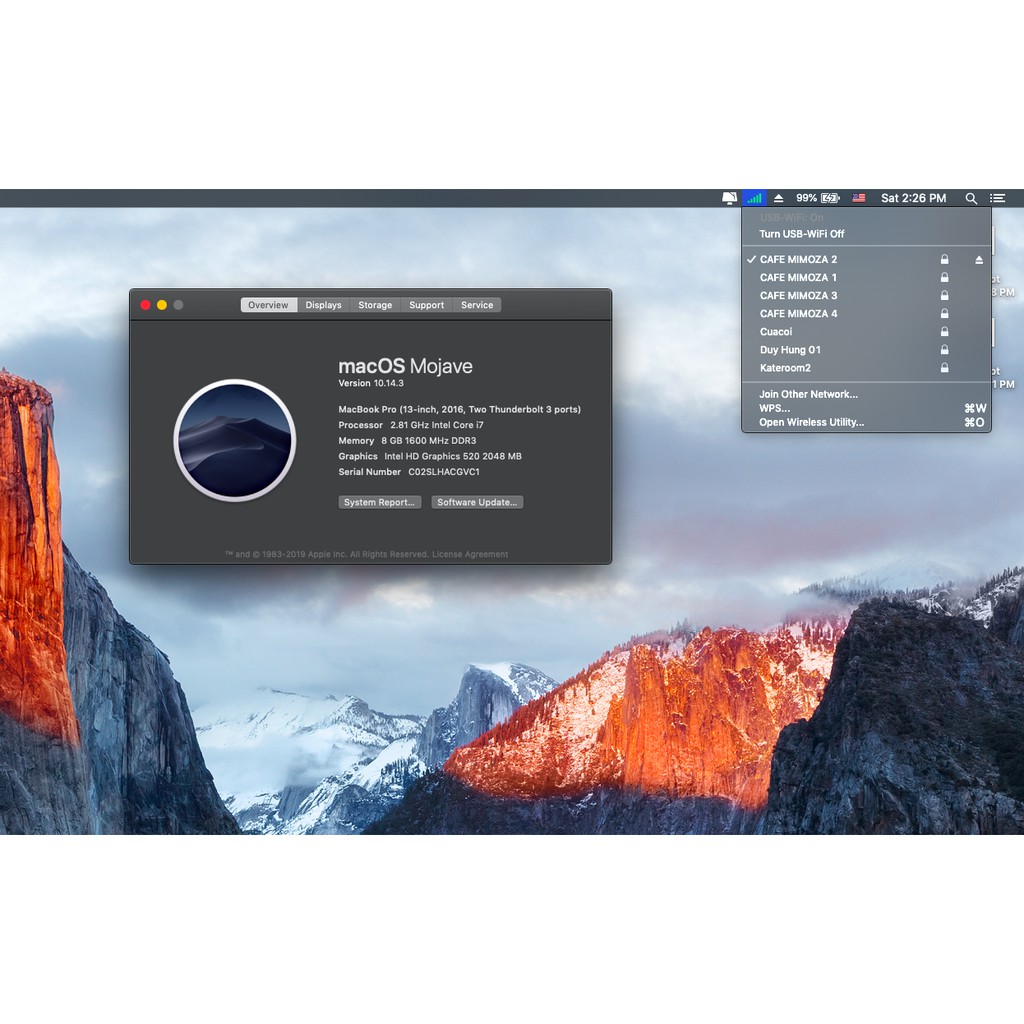Select Join Other Network option

click(808, 394)
